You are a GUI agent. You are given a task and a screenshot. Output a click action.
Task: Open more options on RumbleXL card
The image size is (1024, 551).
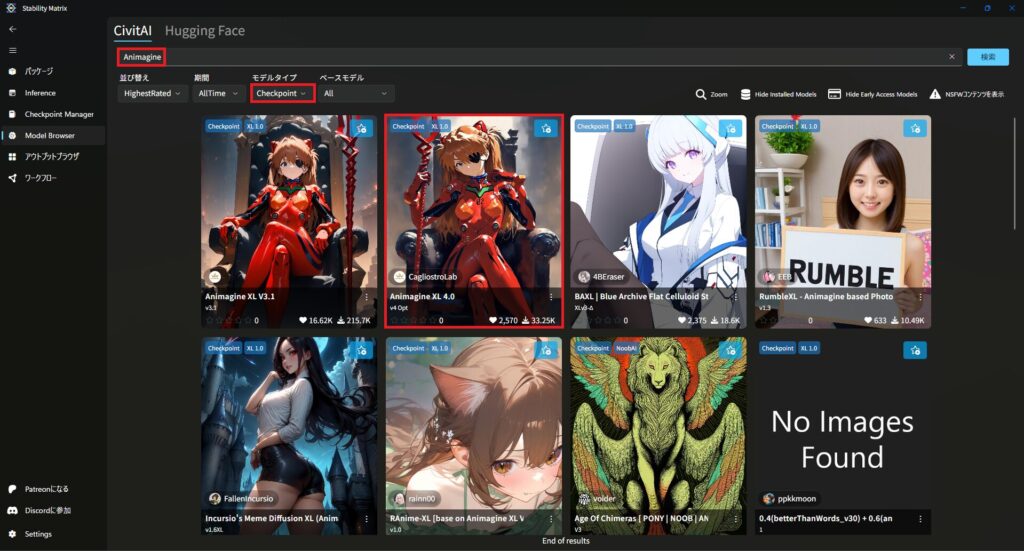pyautogui.click(x=921, y=296)
